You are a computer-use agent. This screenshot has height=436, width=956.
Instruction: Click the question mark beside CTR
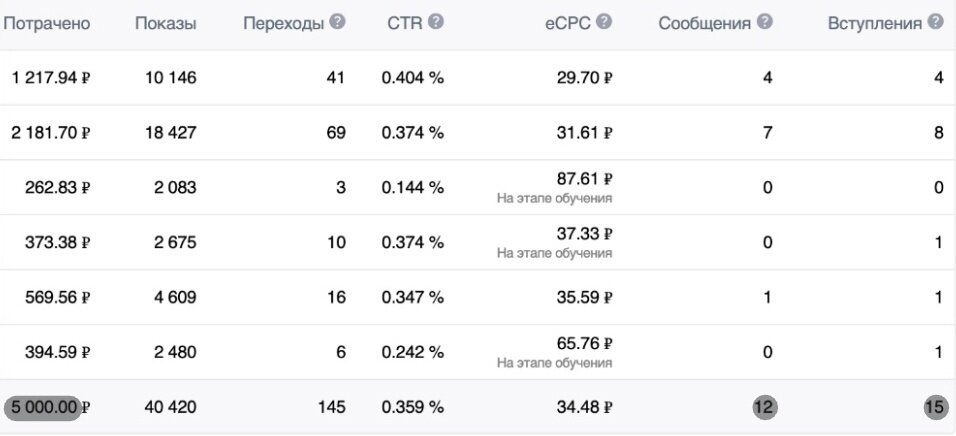coord(435,22)
